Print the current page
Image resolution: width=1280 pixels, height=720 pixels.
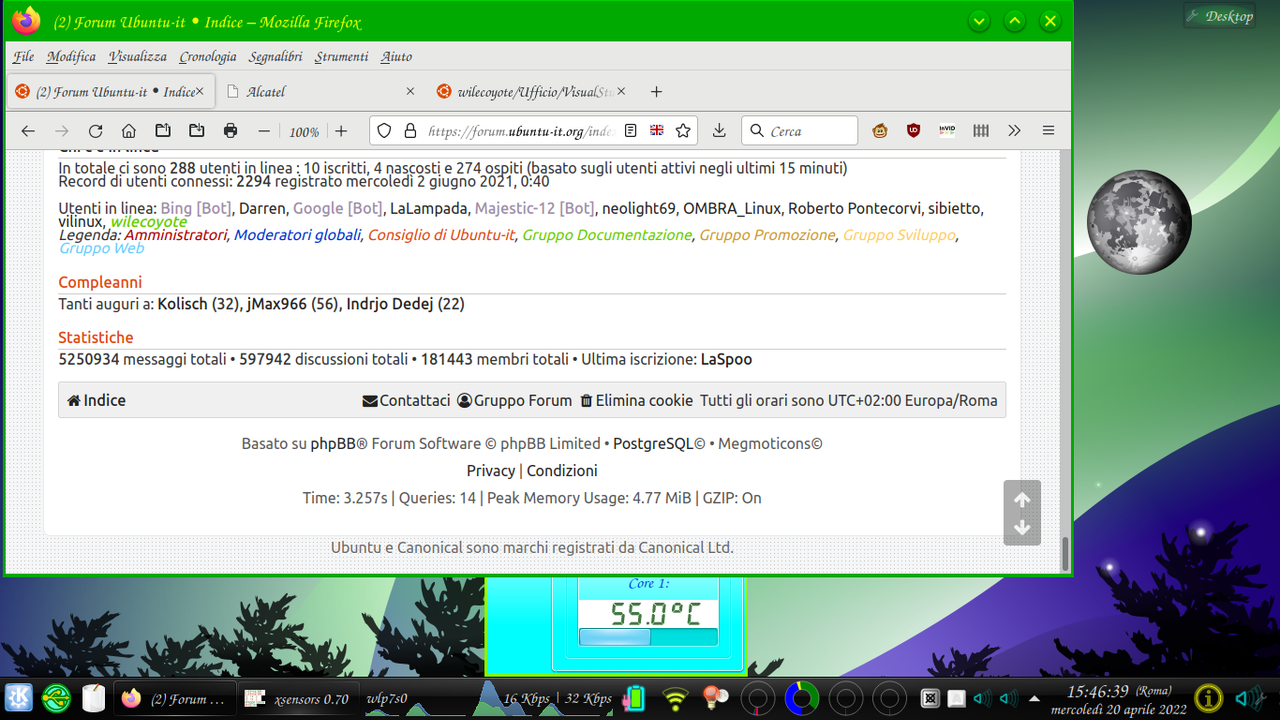(231, 131)
